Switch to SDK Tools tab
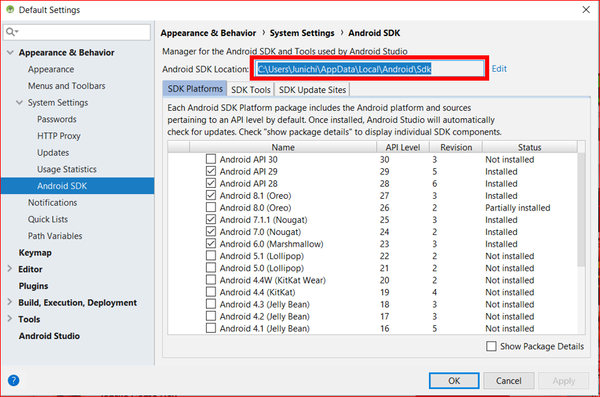Viewport: 600px width, 397px height. coord(251,90)
